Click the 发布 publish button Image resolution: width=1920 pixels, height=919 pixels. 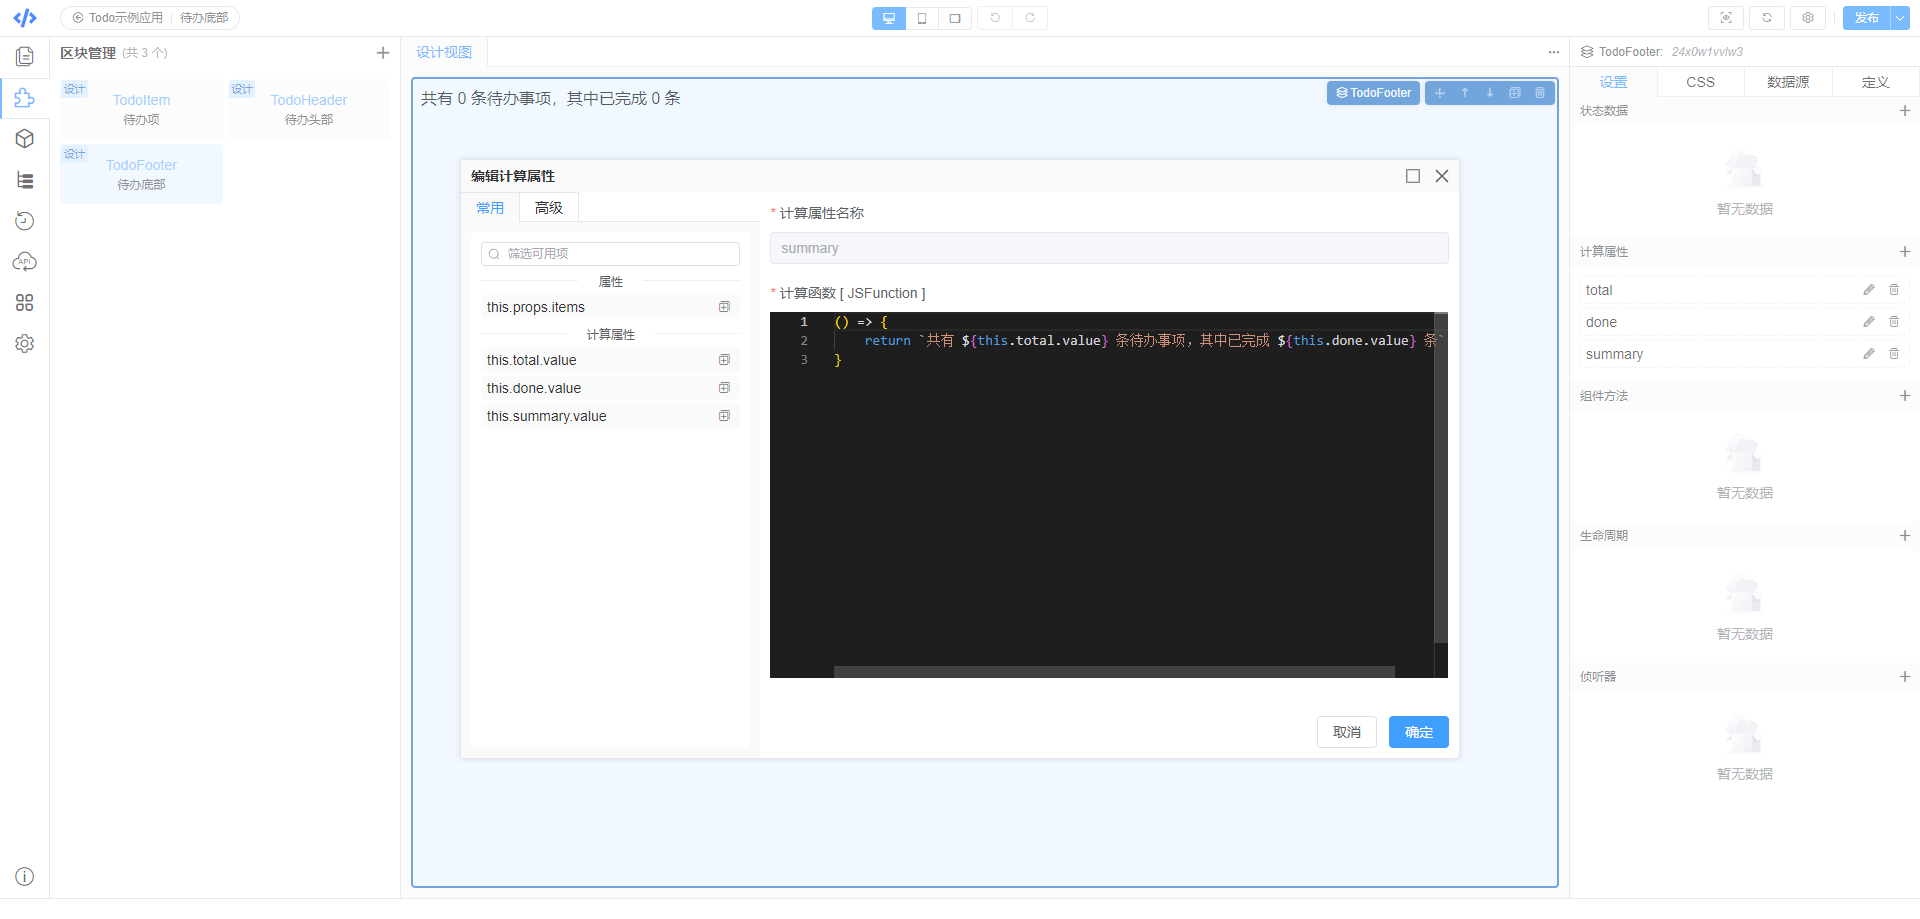(1867, 18)
